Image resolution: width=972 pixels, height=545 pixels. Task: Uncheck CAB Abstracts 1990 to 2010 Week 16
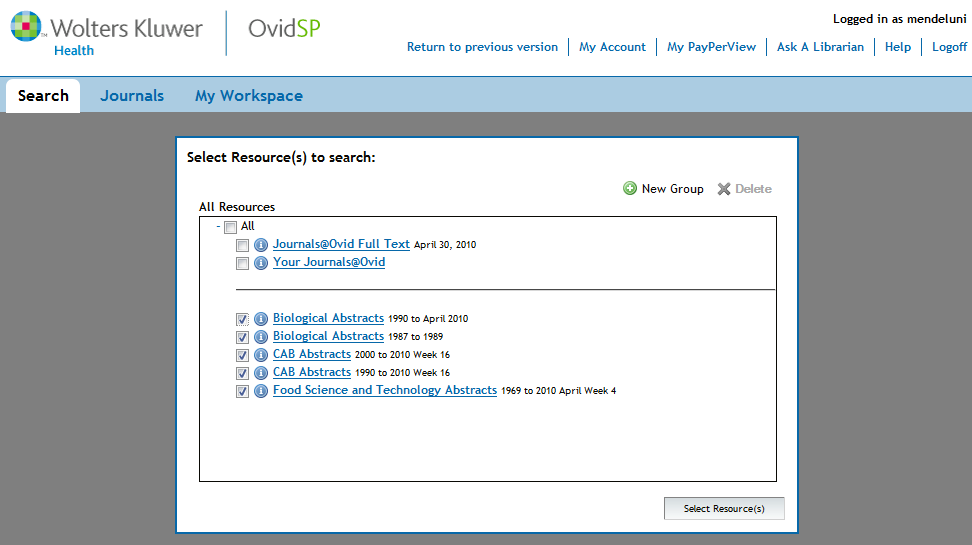pyautogui.click(x=242, y=373)
